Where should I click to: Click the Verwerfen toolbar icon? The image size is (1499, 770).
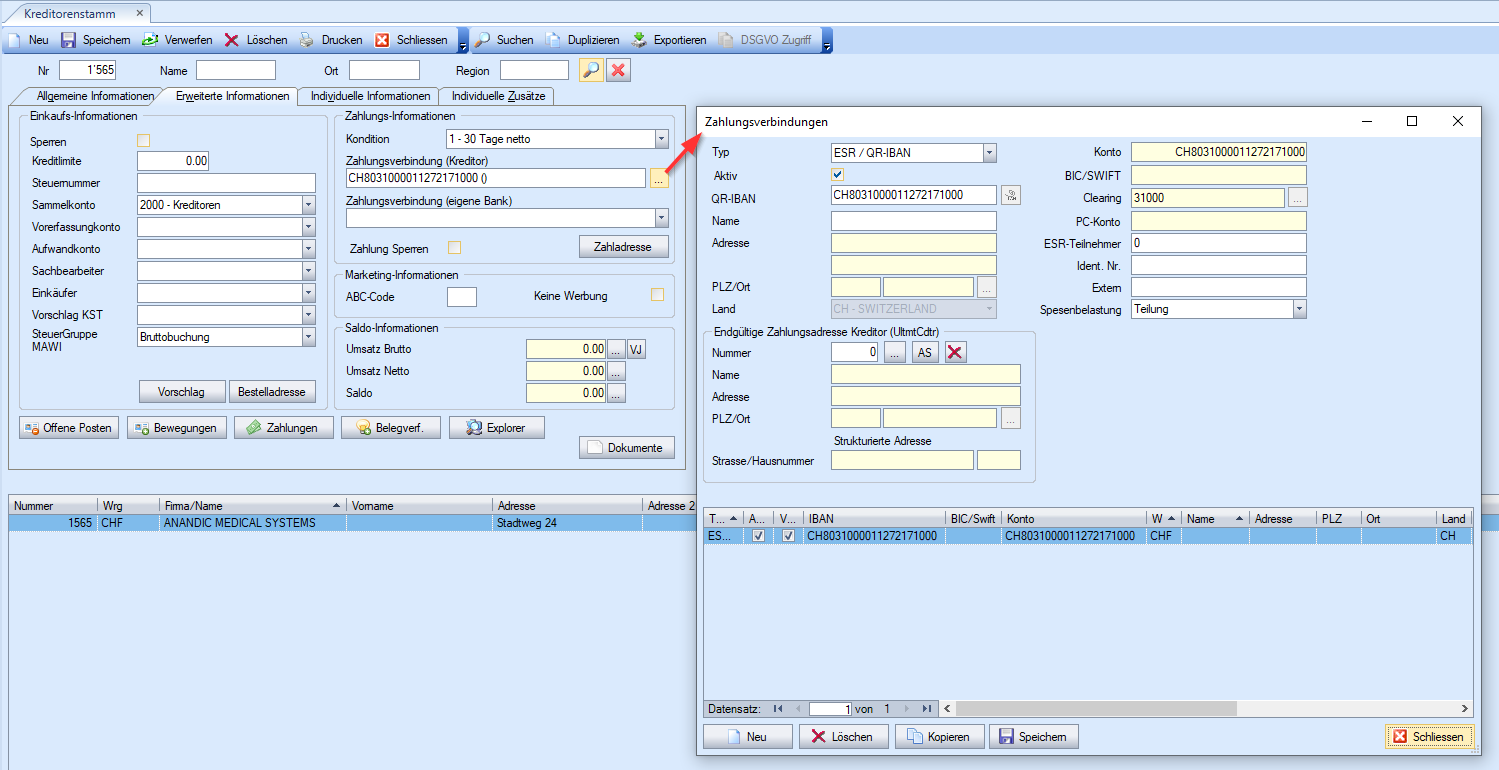click(150, 40)
